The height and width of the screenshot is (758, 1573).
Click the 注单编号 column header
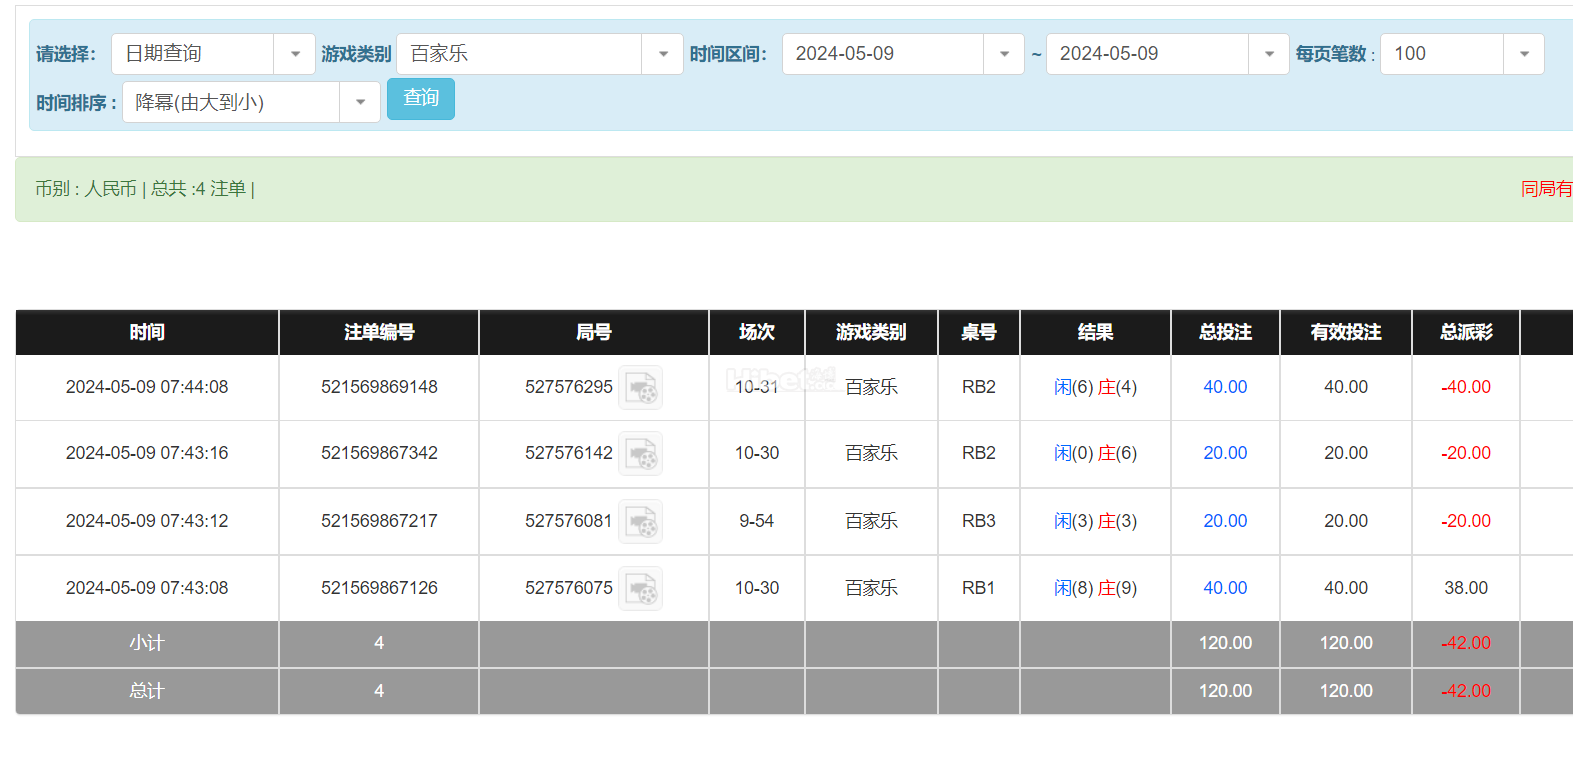pyautogui.click(x=379, y=332)
